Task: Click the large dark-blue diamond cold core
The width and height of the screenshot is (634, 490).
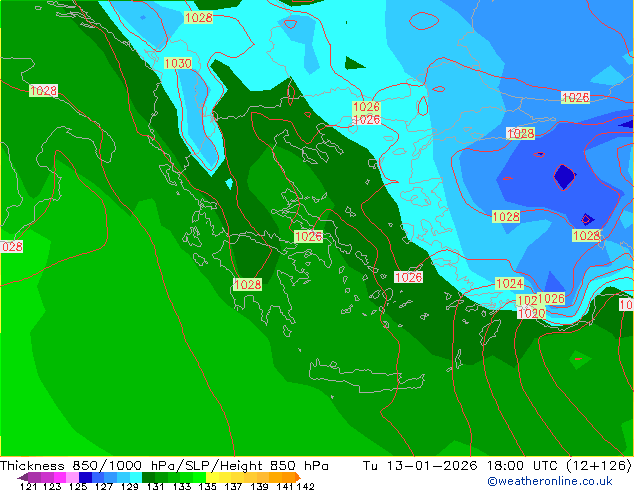Action: click(x=564, y=177)
